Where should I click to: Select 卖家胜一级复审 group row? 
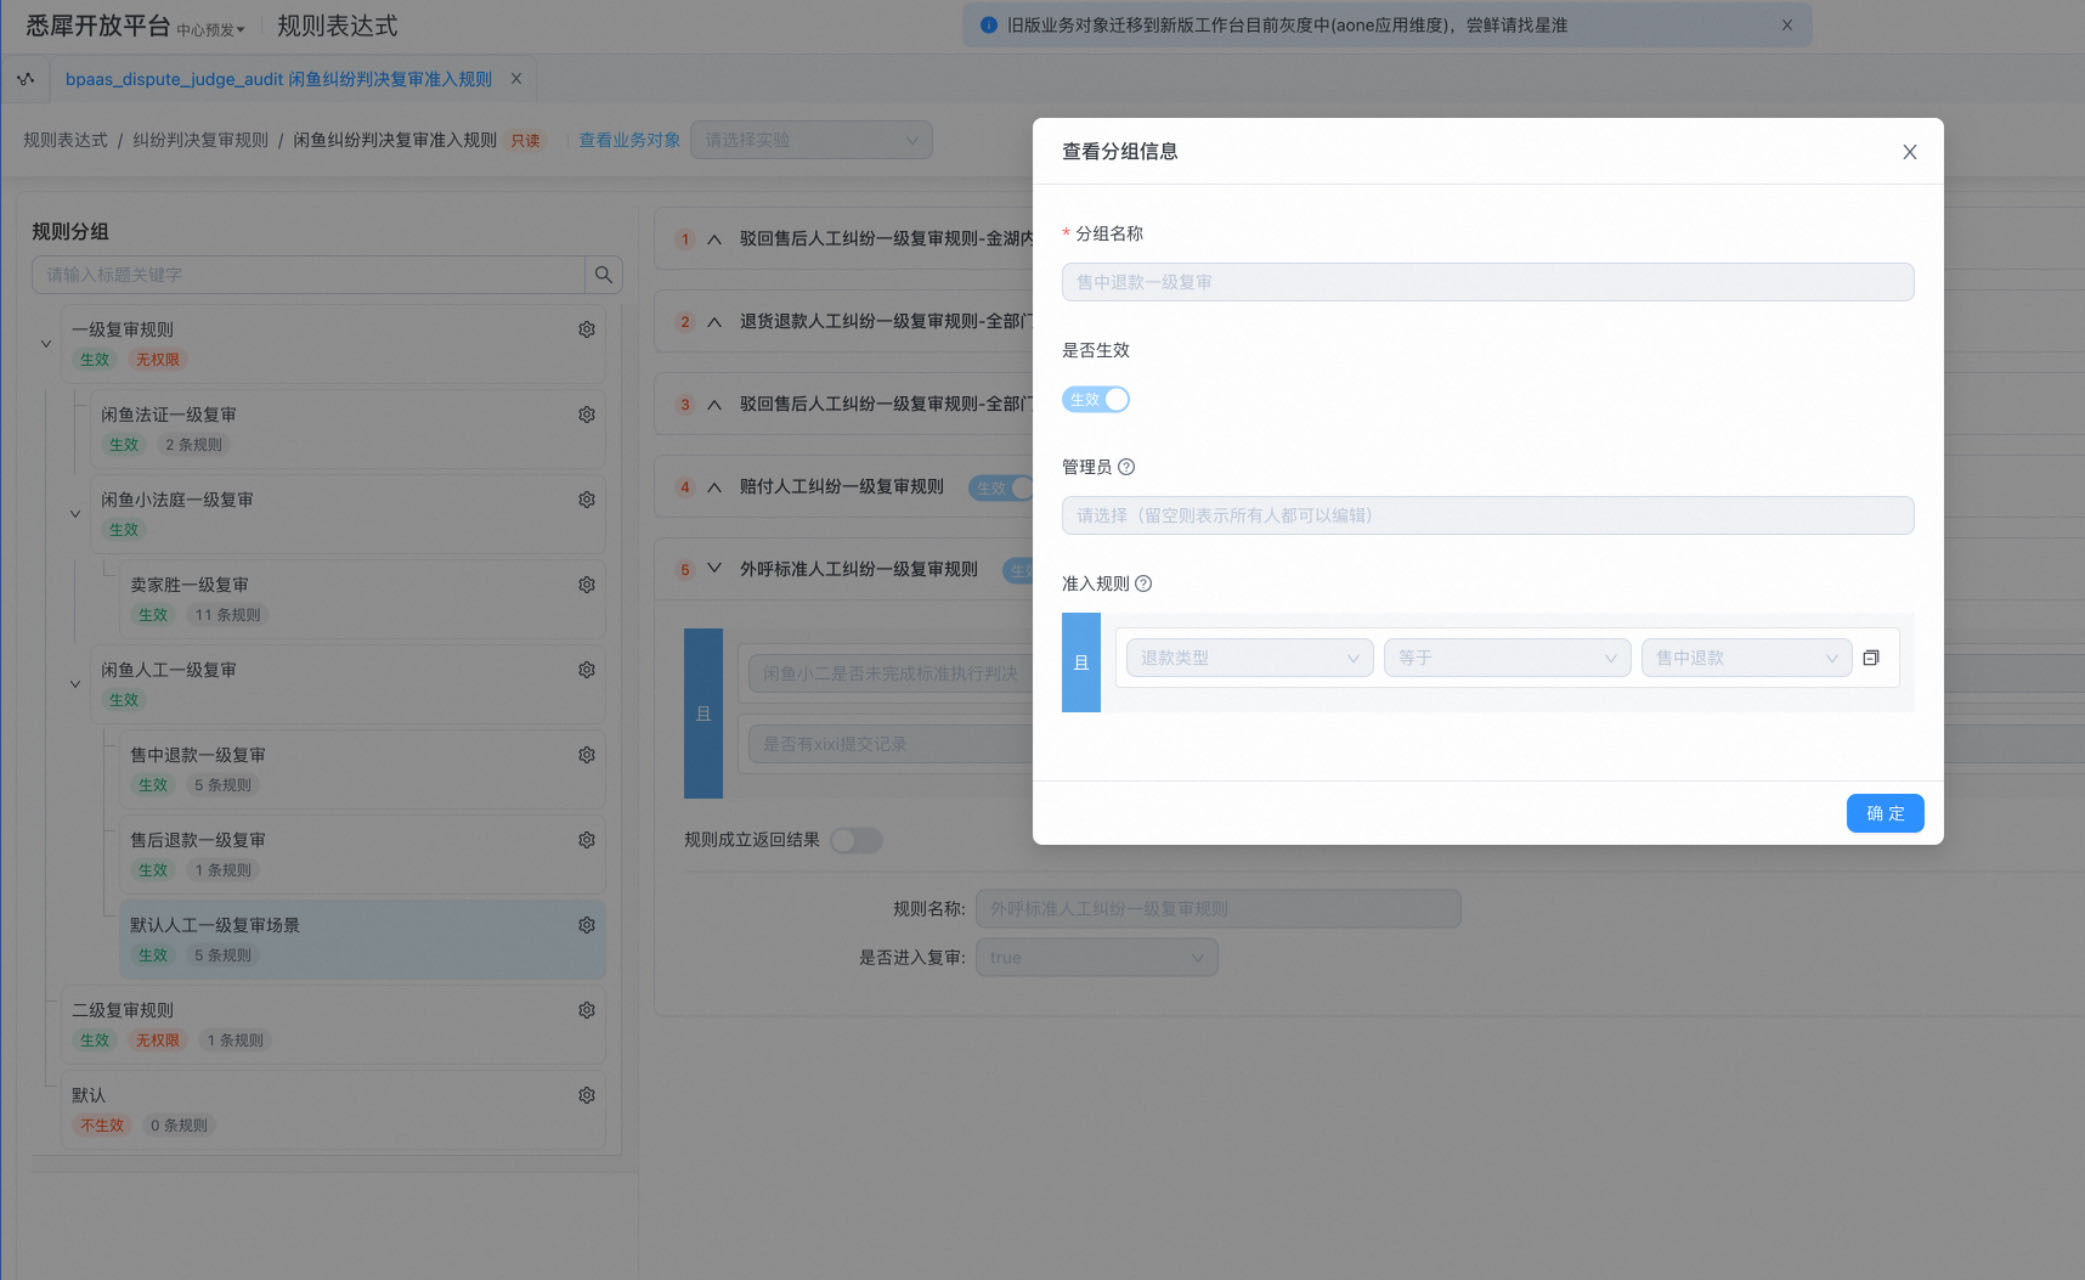362,600
